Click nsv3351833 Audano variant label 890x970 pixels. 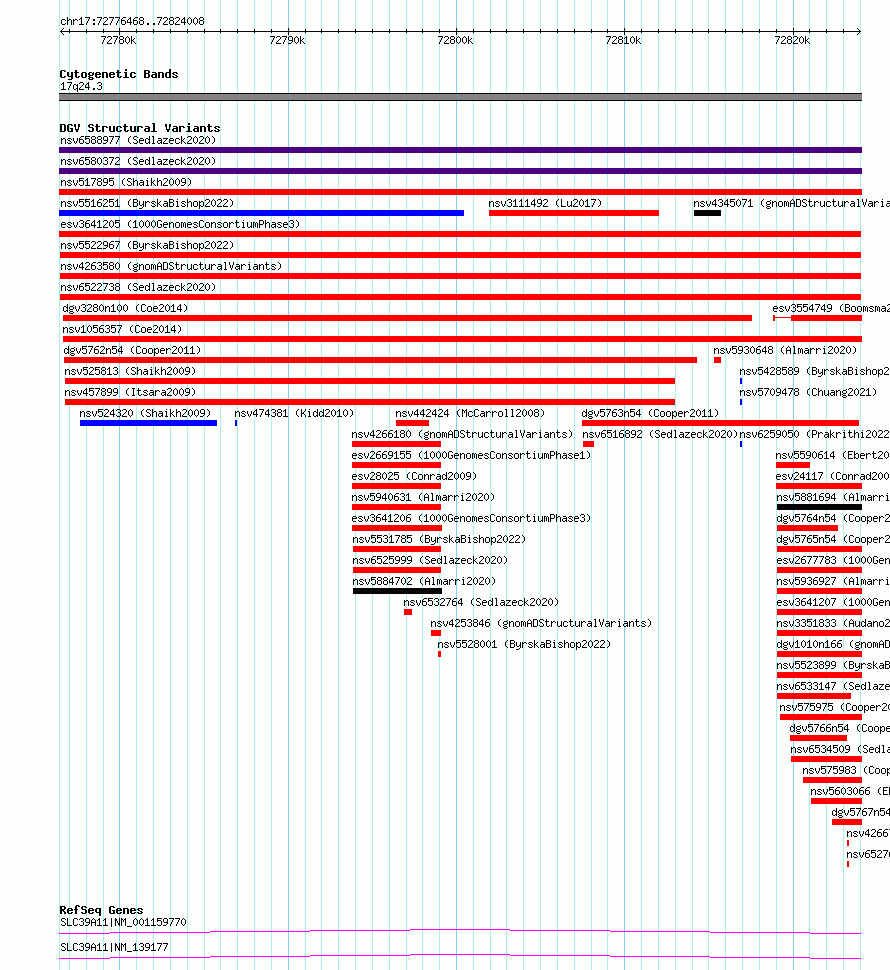tap(833, 624)
